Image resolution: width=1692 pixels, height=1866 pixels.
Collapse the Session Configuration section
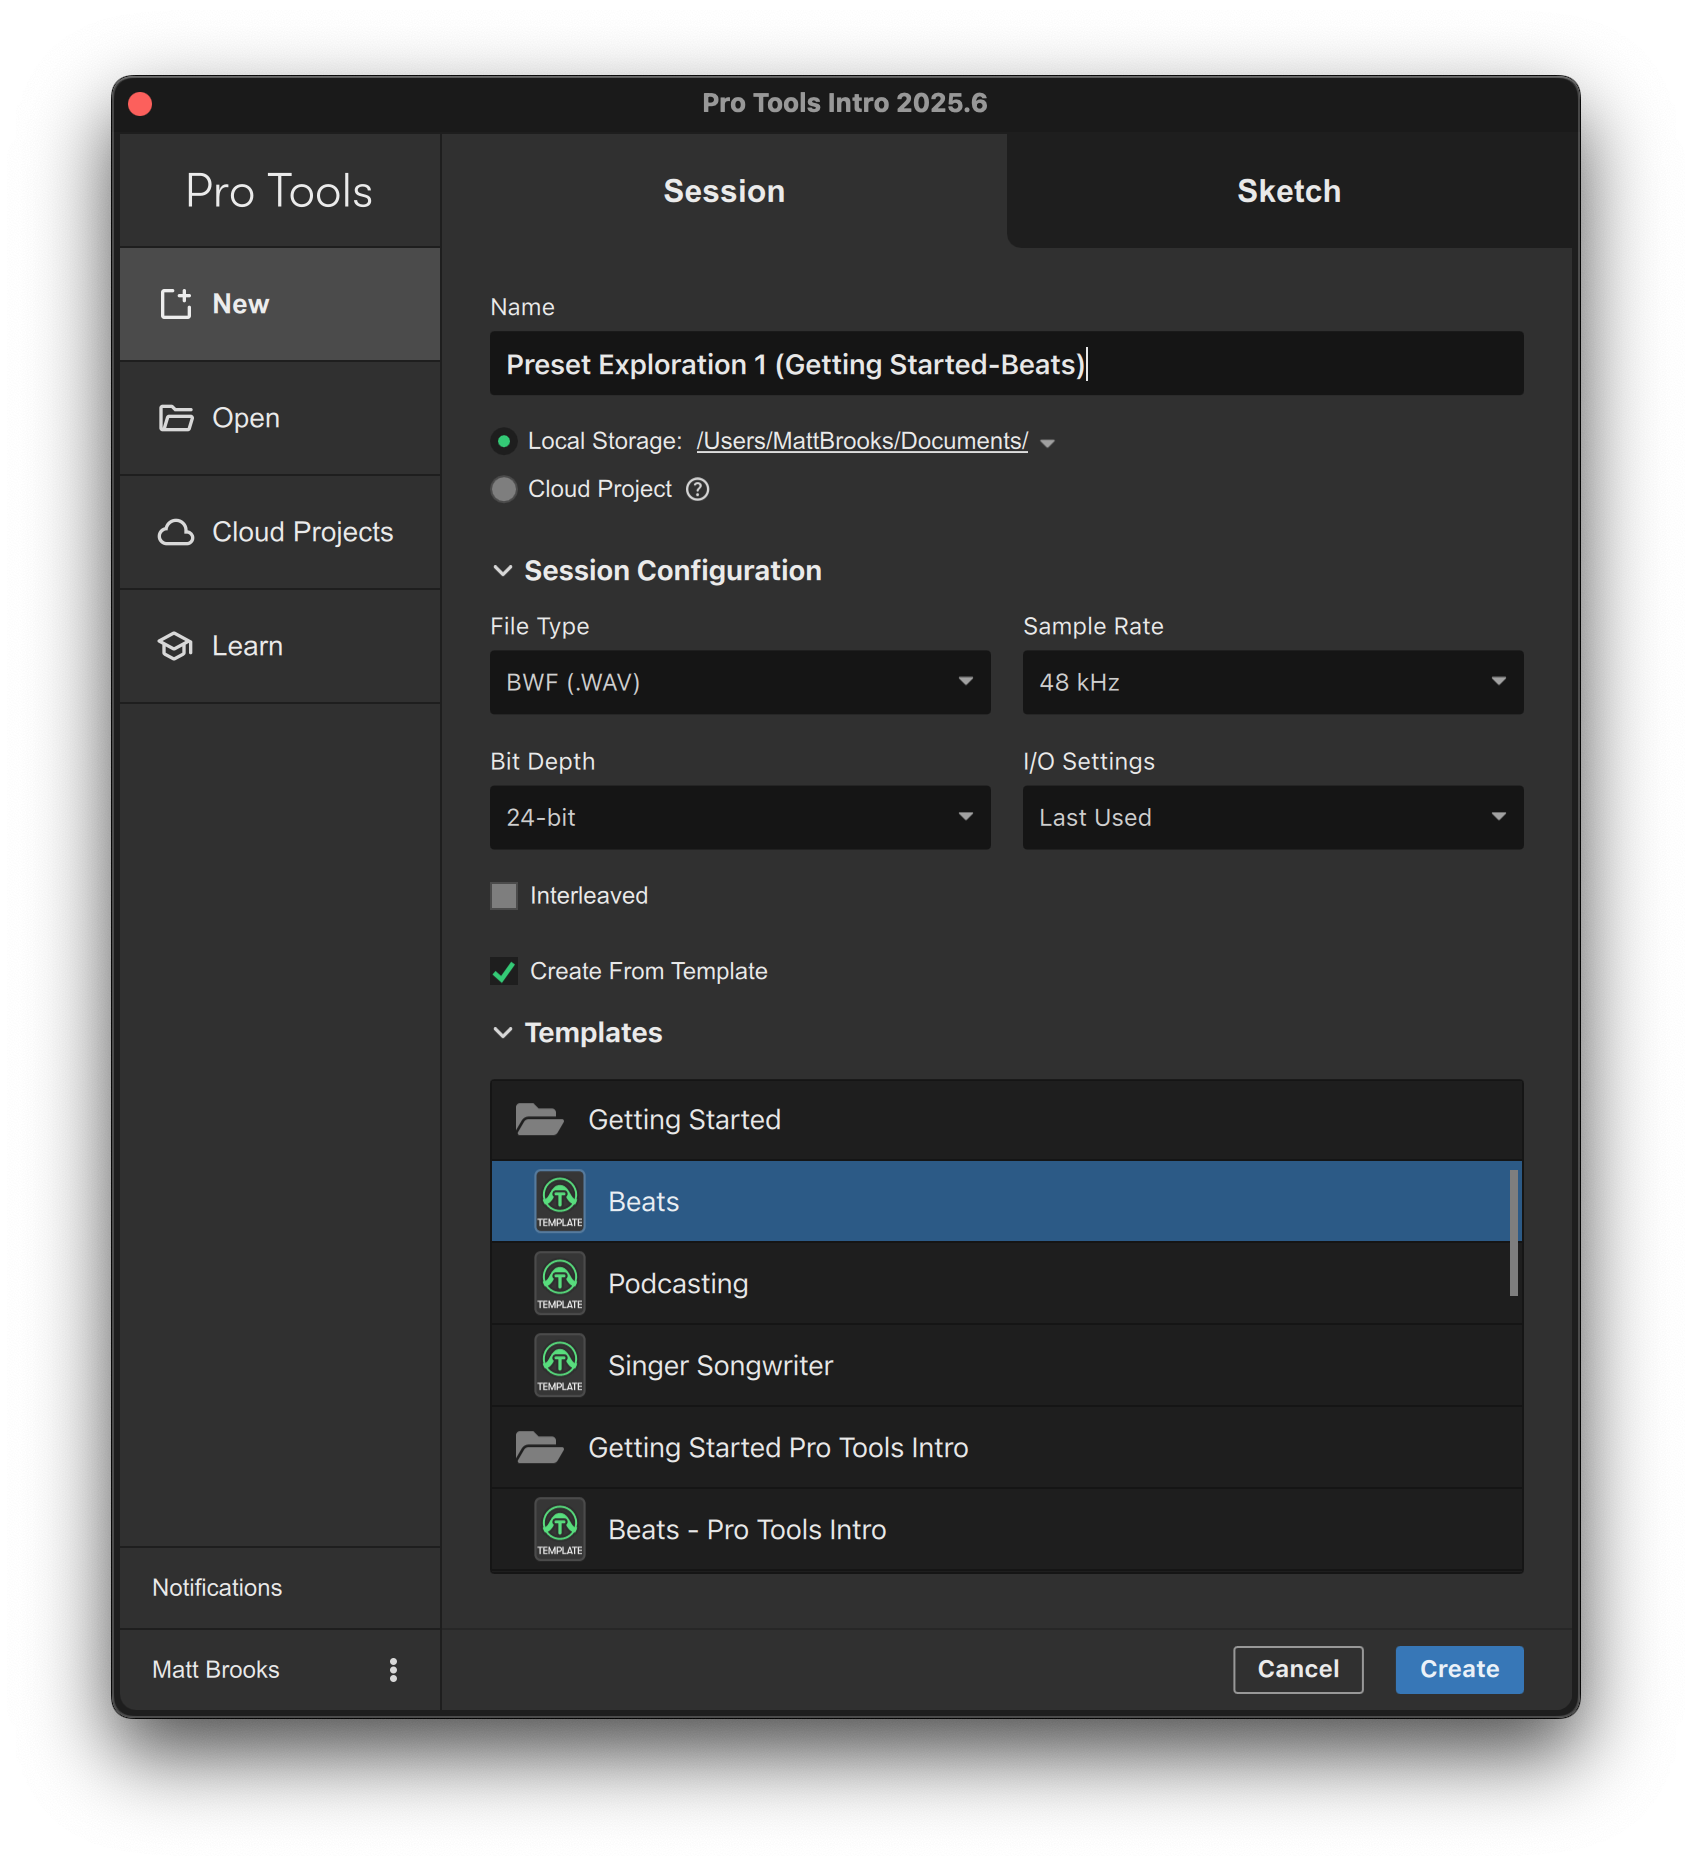coord(502,570)
